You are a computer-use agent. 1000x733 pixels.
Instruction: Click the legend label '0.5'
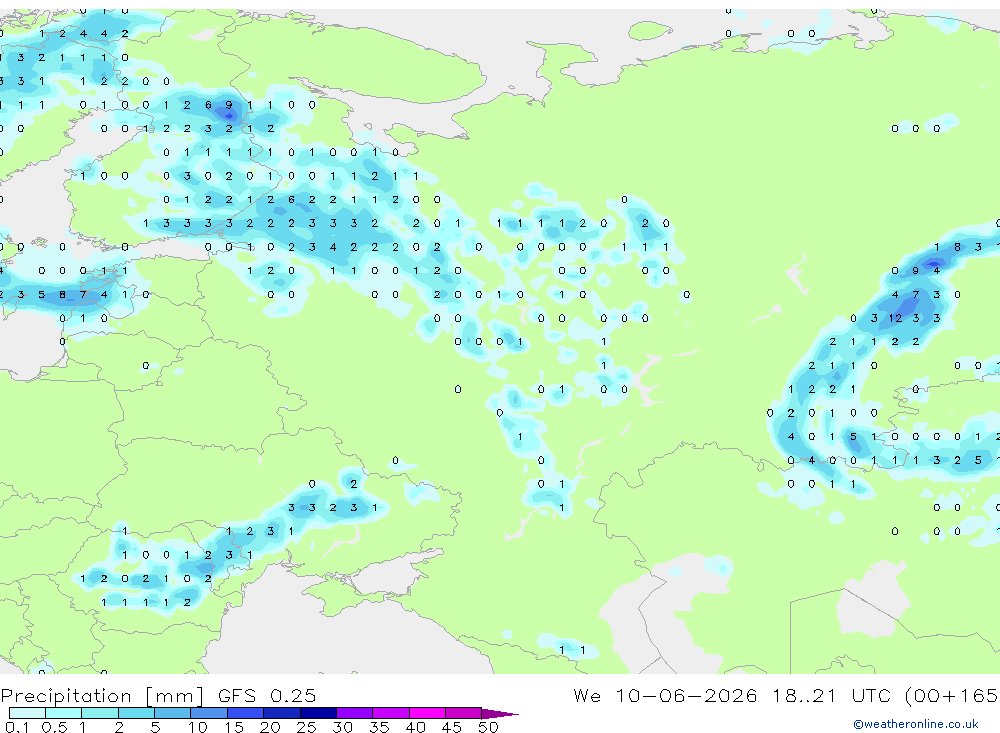54,727
